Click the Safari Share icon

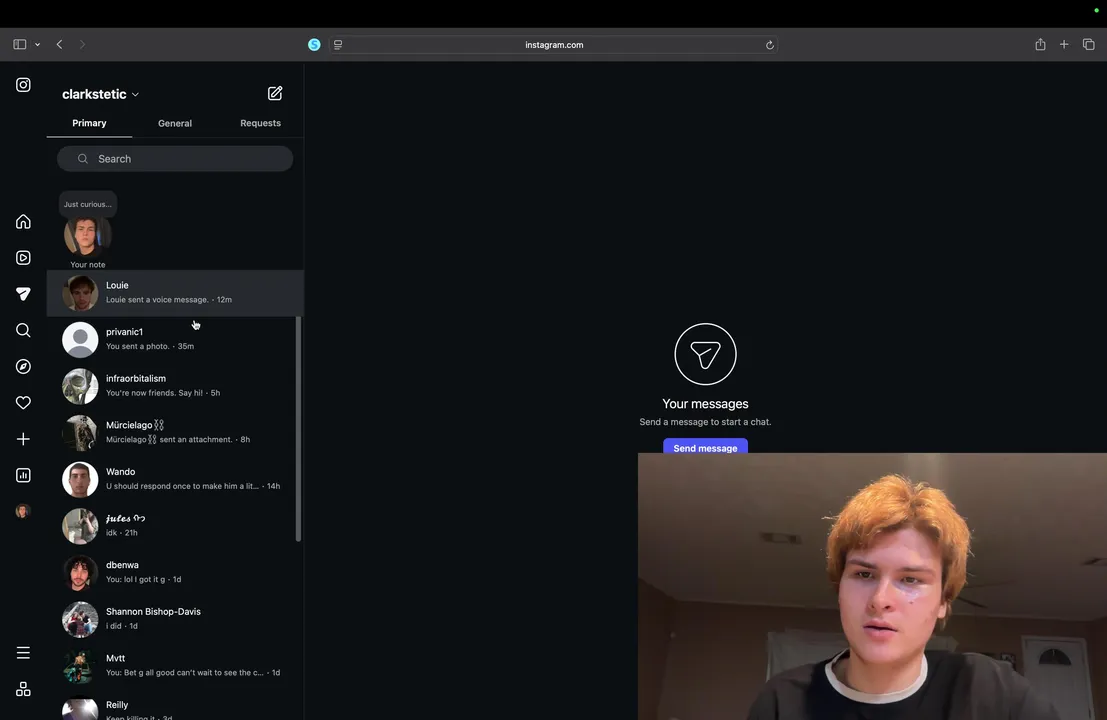tap(1040, 44)
